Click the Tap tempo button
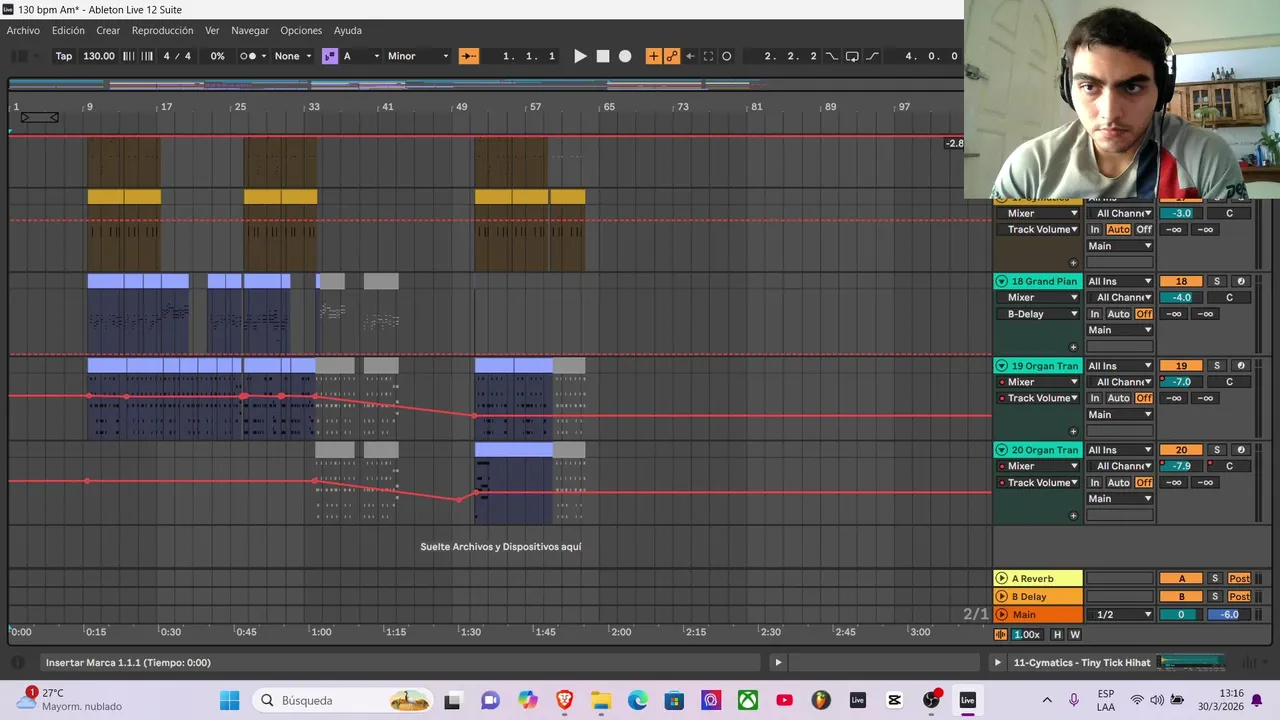 coord(64,56)
